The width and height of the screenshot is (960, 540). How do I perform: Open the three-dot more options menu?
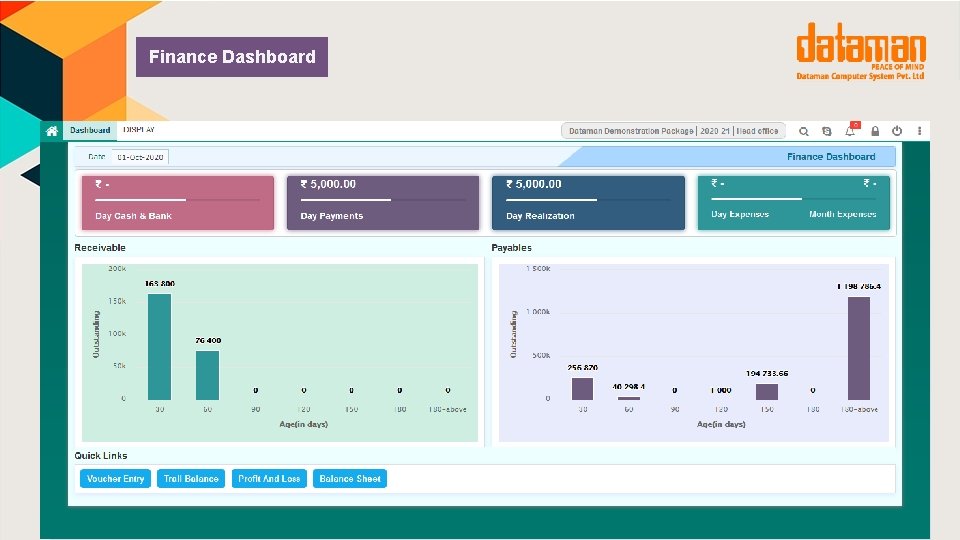[919, 130]
